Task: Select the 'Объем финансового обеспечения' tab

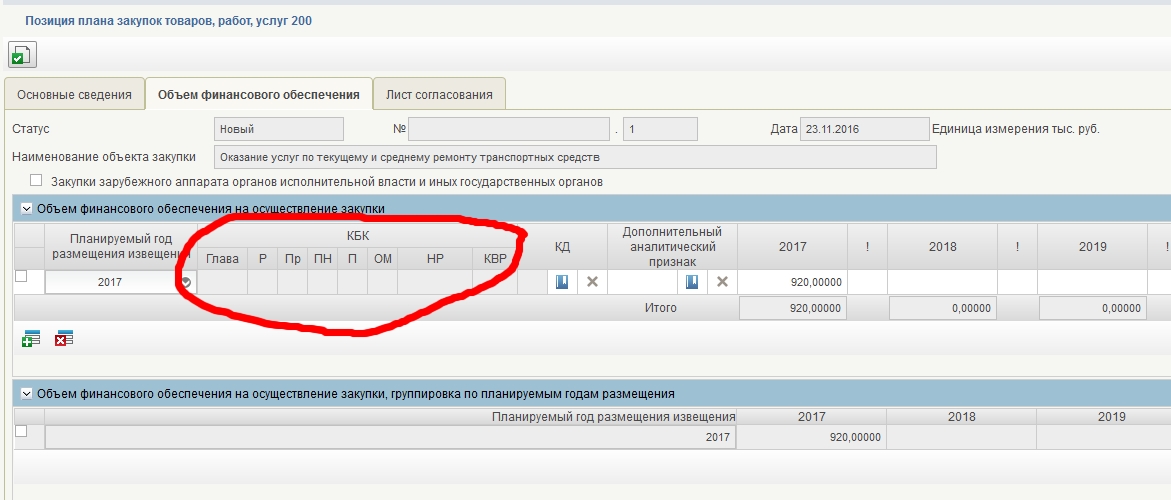Action: (x=258, y=95)
